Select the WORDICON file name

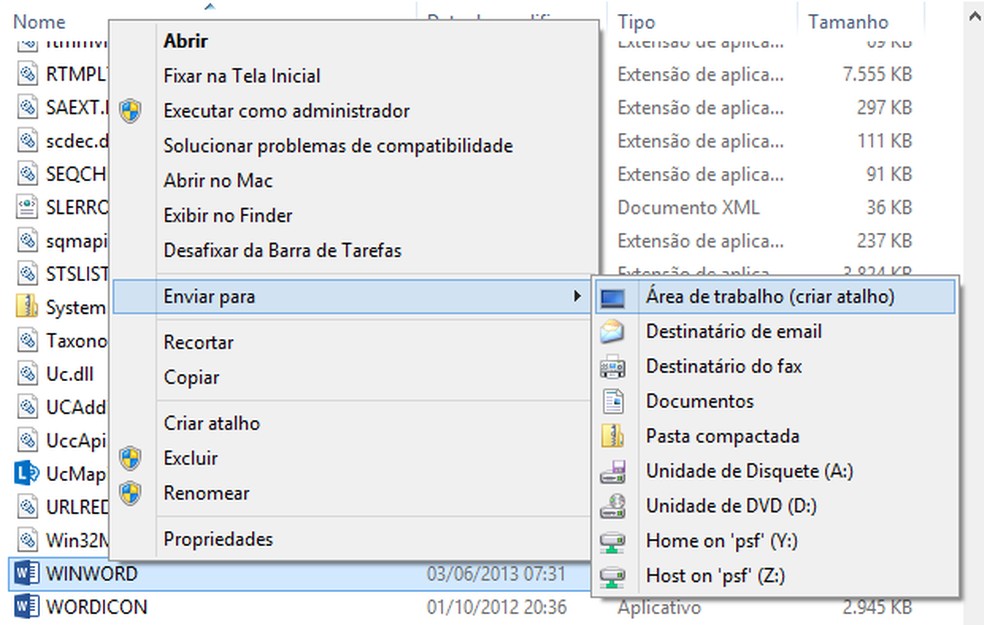pos(97,607)
